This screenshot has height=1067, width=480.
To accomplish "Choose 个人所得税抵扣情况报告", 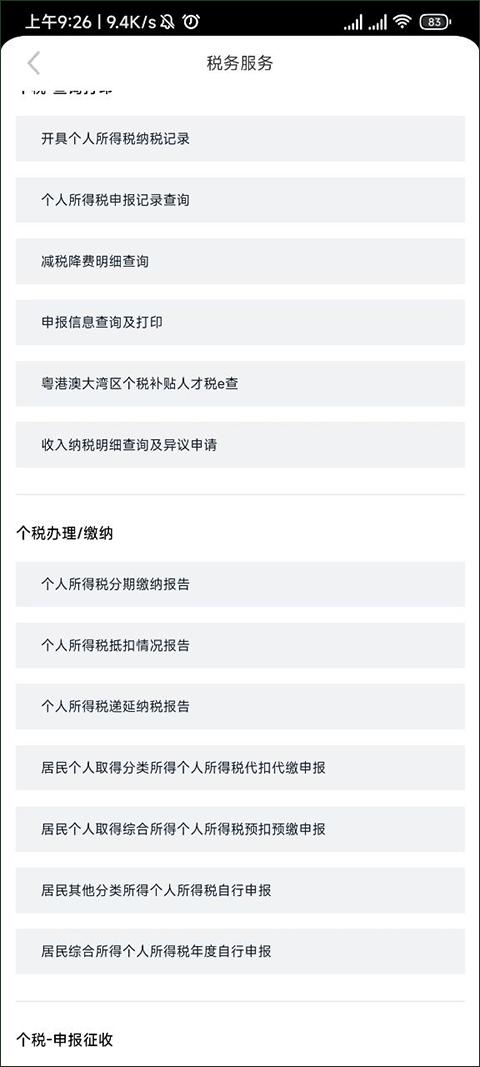I will pos(240,645).
